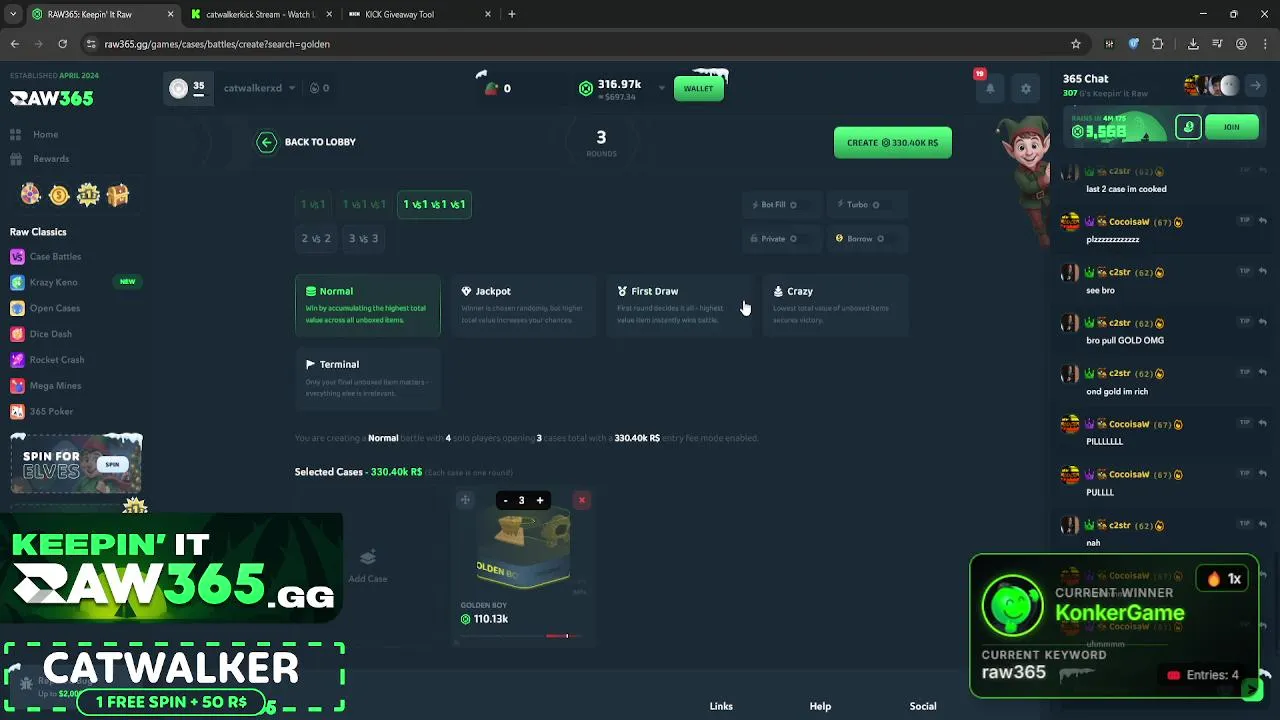Click the RAW365 logo in the sidebar
The image size is (1280, 720).
tap(52, 98)
